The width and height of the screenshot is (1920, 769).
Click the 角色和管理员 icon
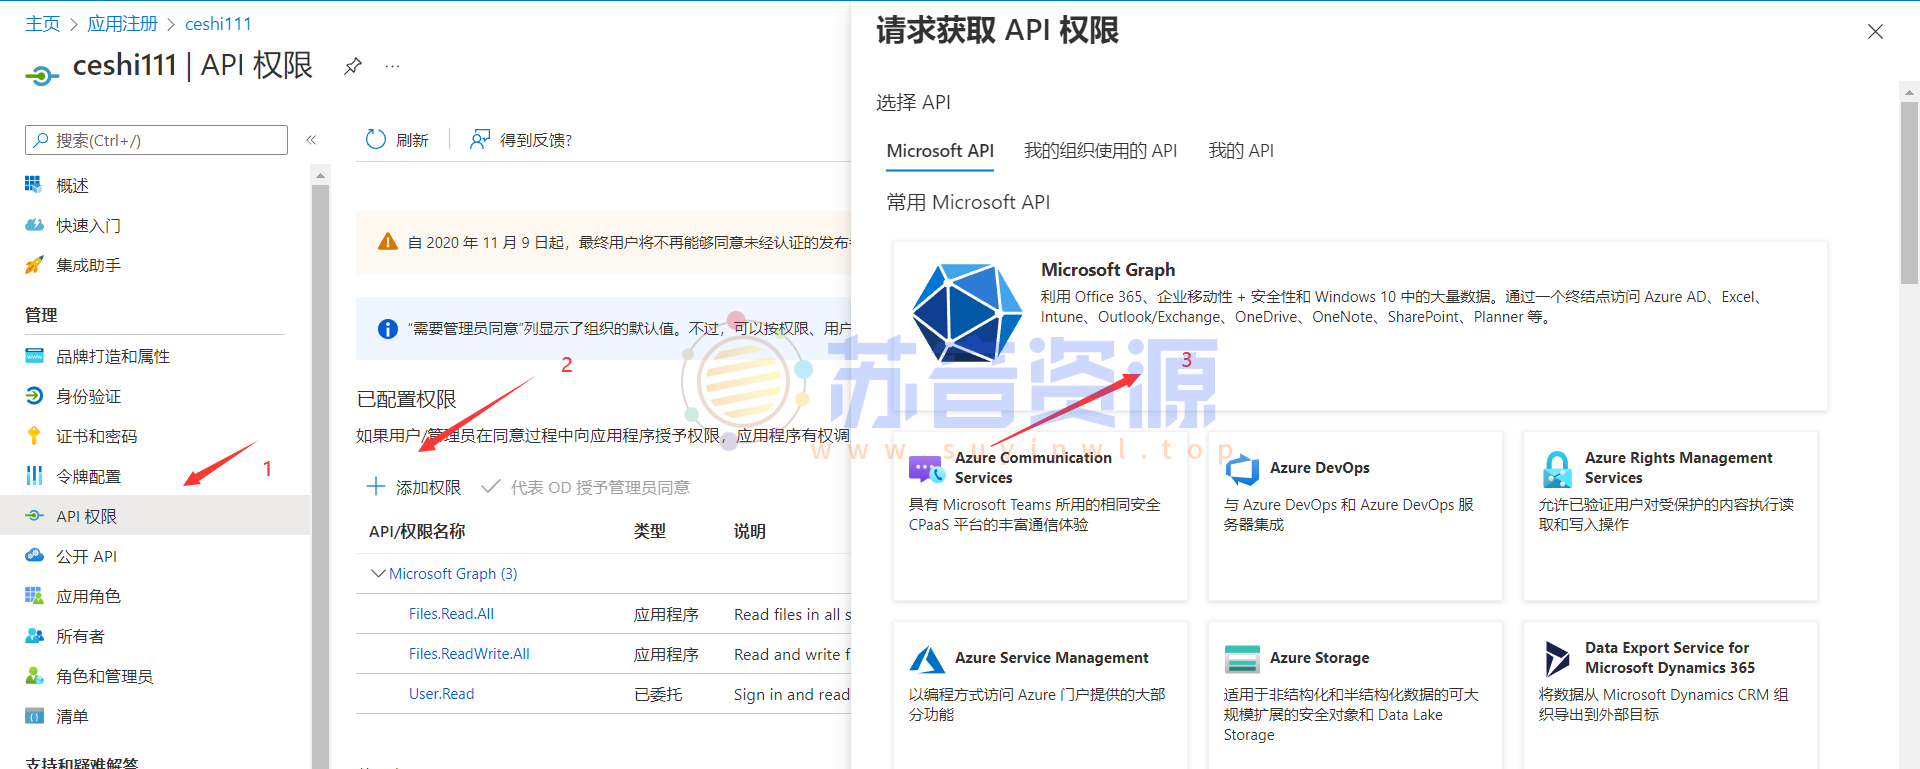click(x=34, y=676)
